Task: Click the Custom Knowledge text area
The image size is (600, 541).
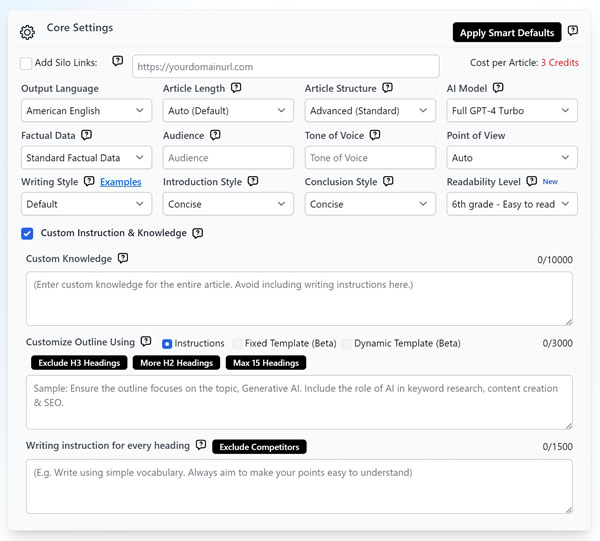Action: [299, 299]
